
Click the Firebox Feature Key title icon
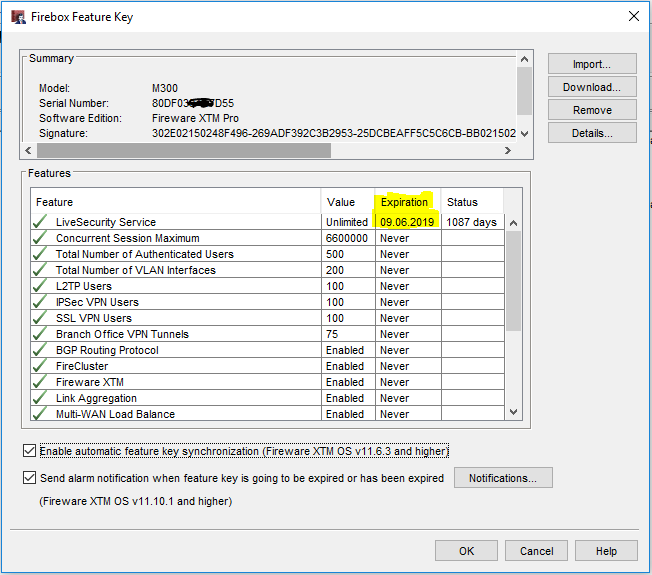point(18,17)
